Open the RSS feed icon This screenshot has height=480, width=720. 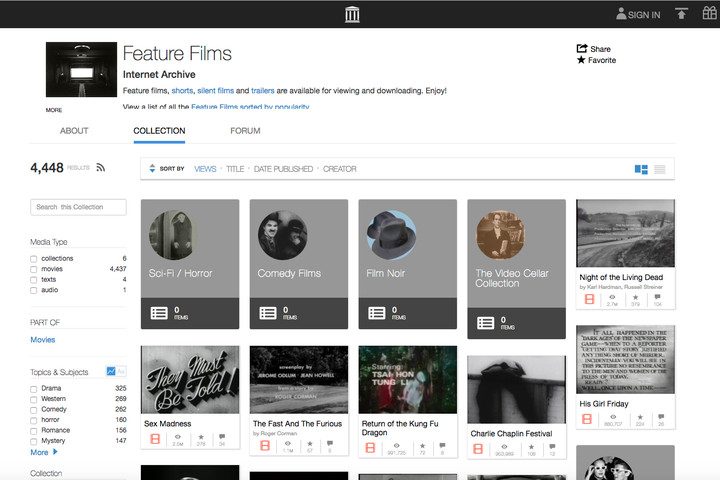tap(101, 168)
